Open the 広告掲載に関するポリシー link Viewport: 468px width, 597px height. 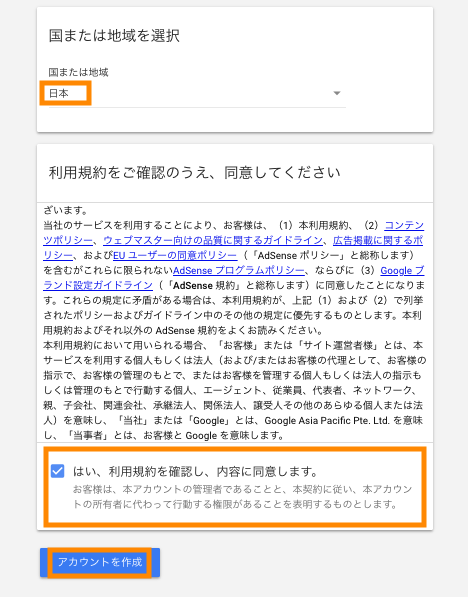coord(378,240)
